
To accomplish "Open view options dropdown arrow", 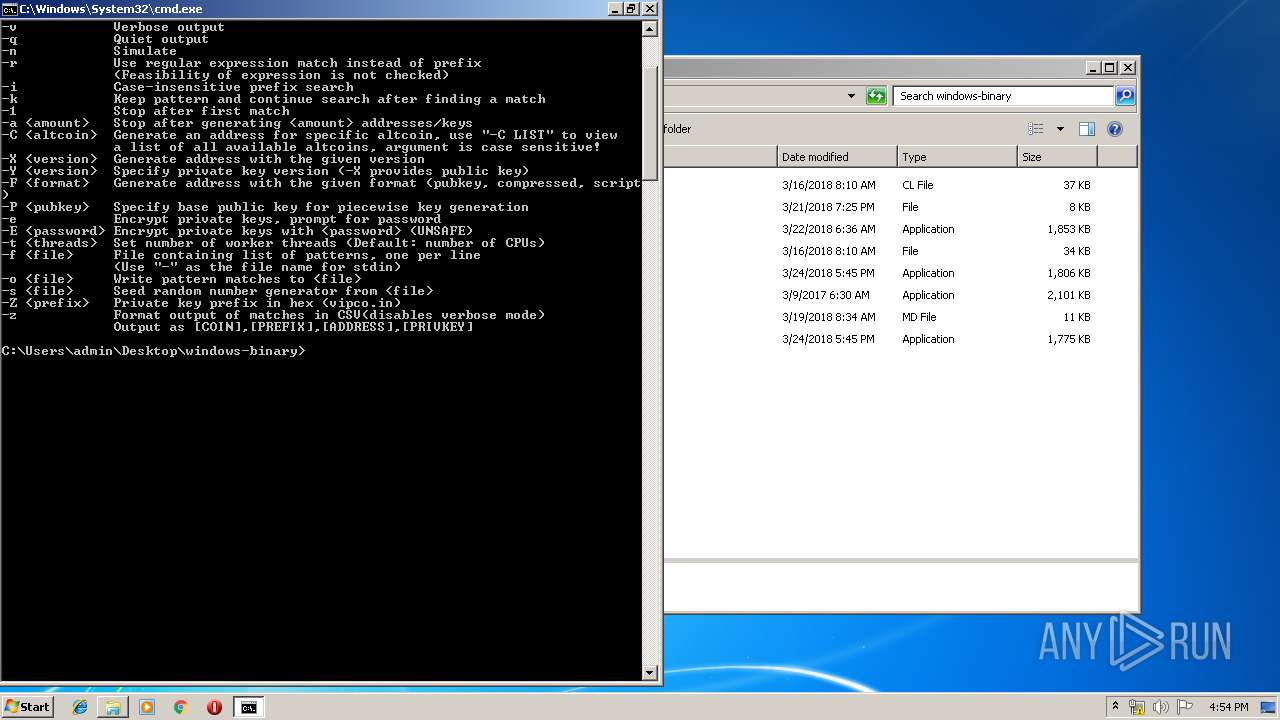I will 1060,129.
